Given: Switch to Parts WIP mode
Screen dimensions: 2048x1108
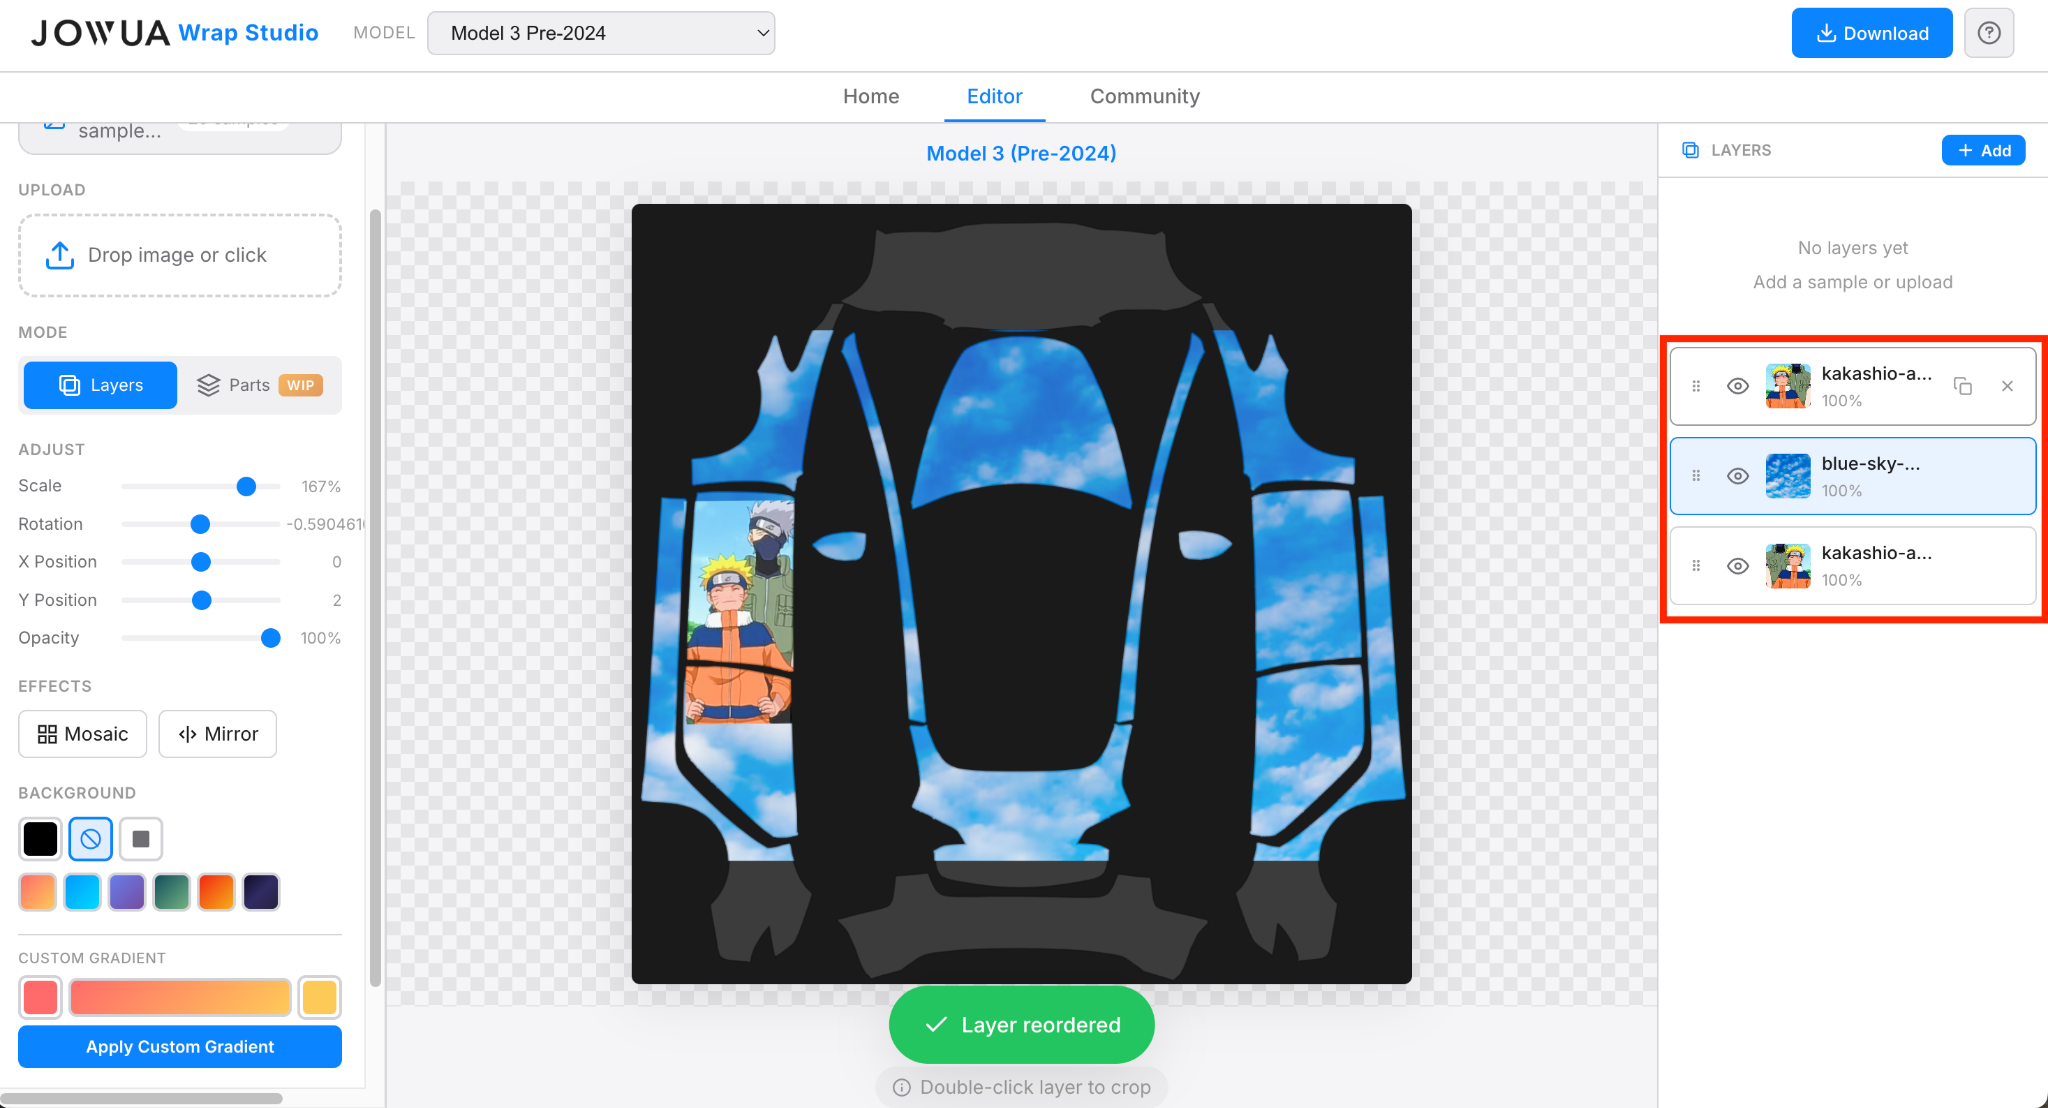Looking at the screenshot, I should (x=260, y=385).
